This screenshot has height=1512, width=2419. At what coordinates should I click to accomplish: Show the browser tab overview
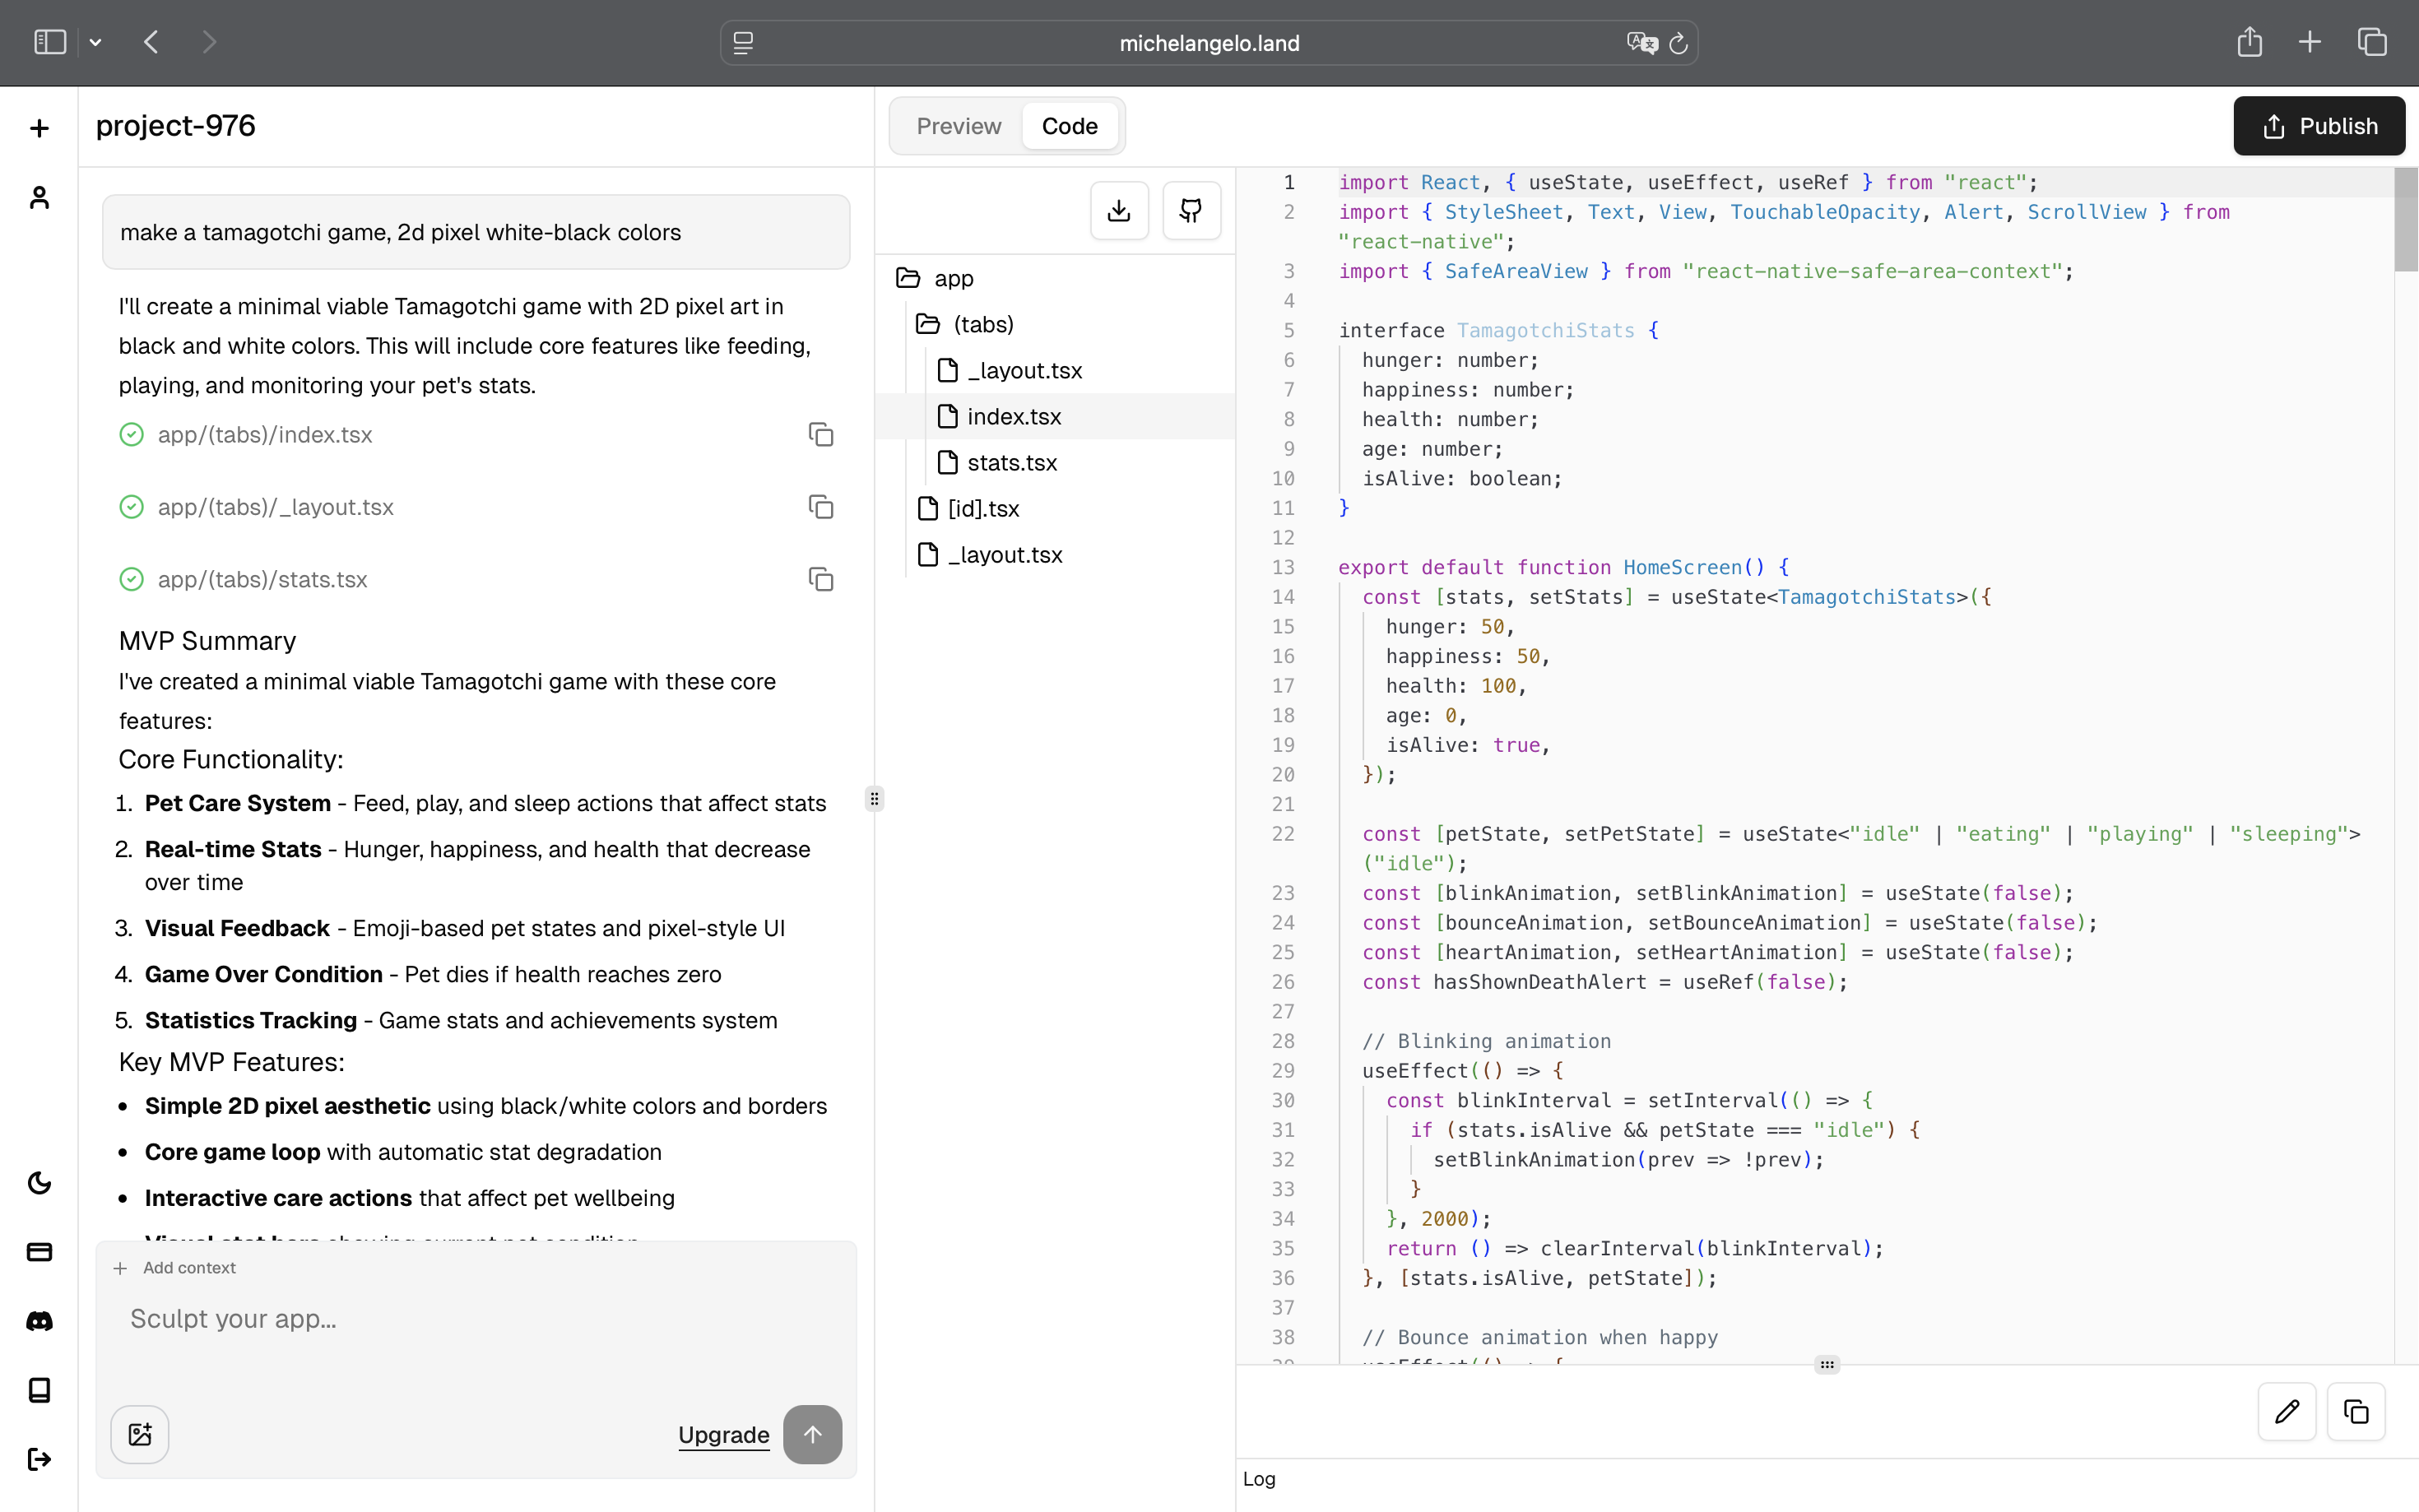click(x=2372, y=42)
